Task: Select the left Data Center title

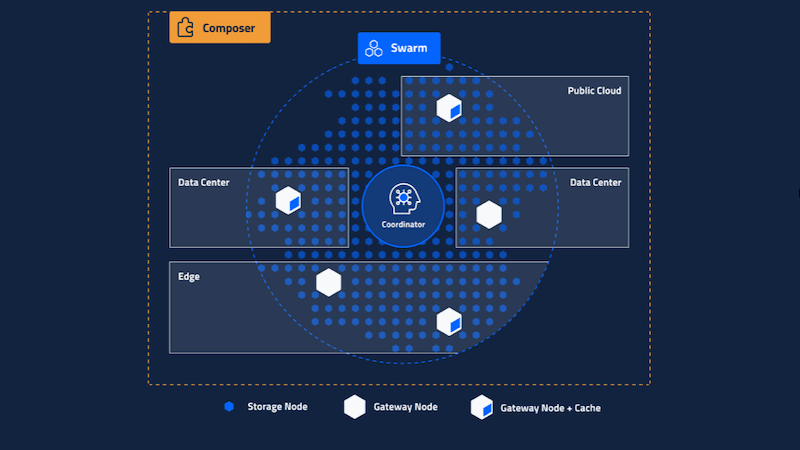Action: [204, 183]
